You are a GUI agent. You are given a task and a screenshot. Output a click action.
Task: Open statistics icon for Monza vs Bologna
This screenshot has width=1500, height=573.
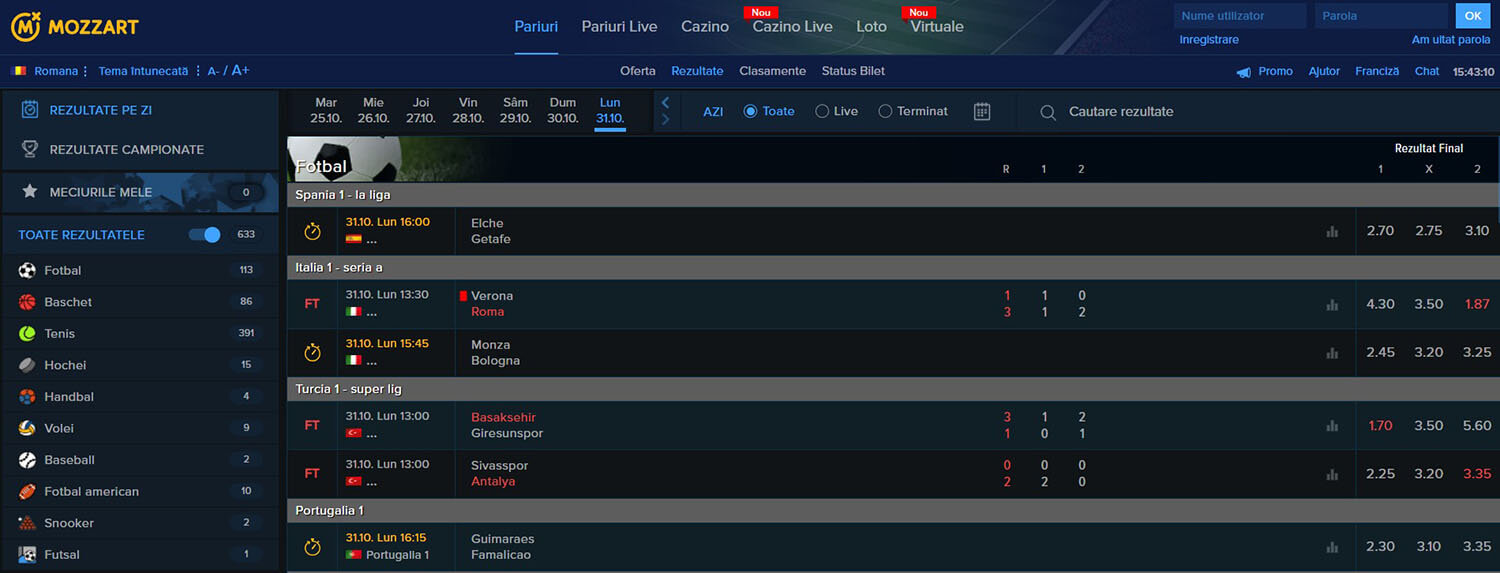point(1332,353)
